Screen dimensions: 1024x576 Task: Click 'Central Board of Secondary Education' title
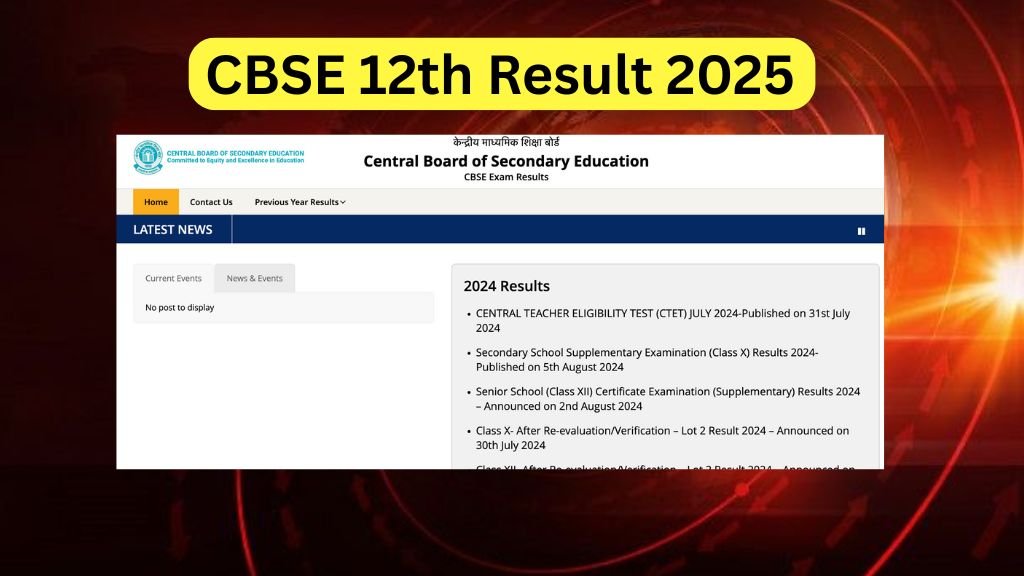coord(506,161)
